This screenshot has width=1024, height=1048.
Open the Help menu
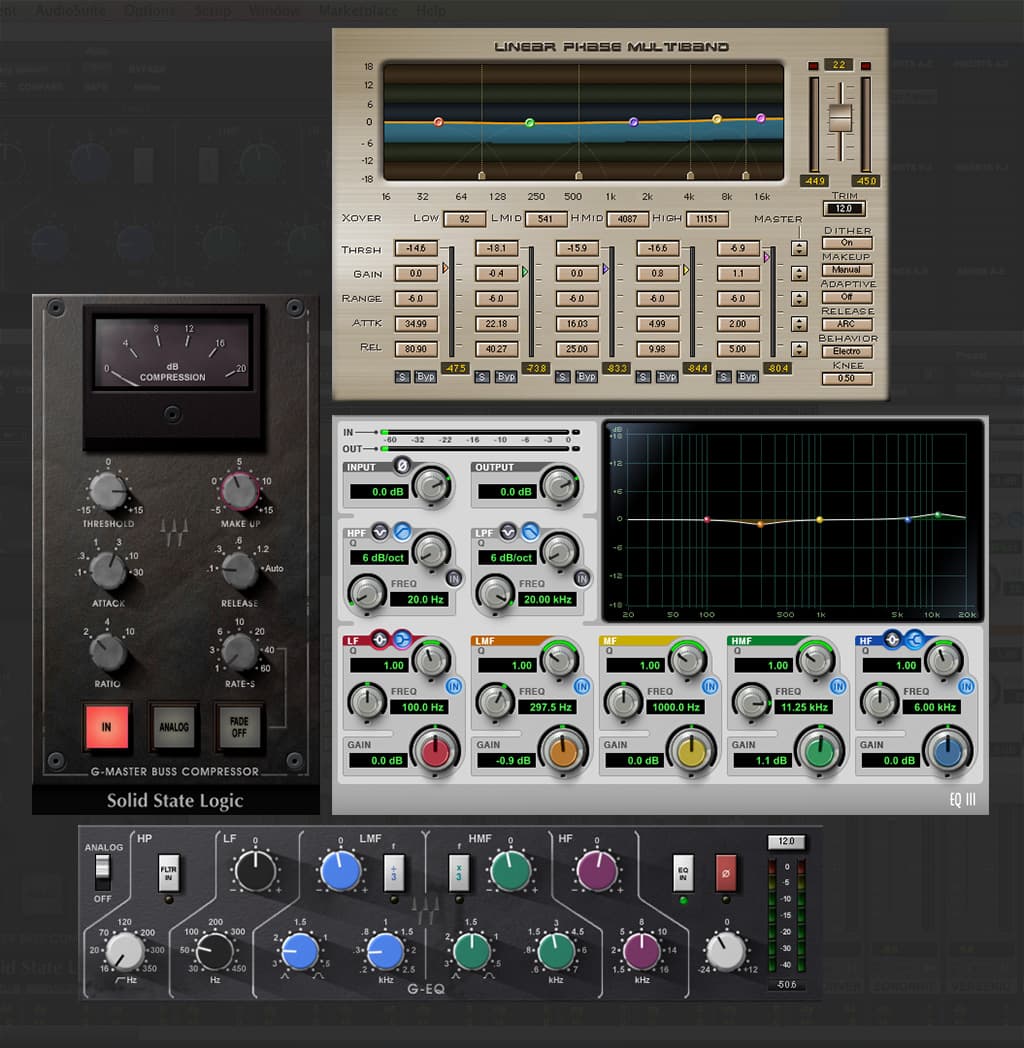coord(431,11)
